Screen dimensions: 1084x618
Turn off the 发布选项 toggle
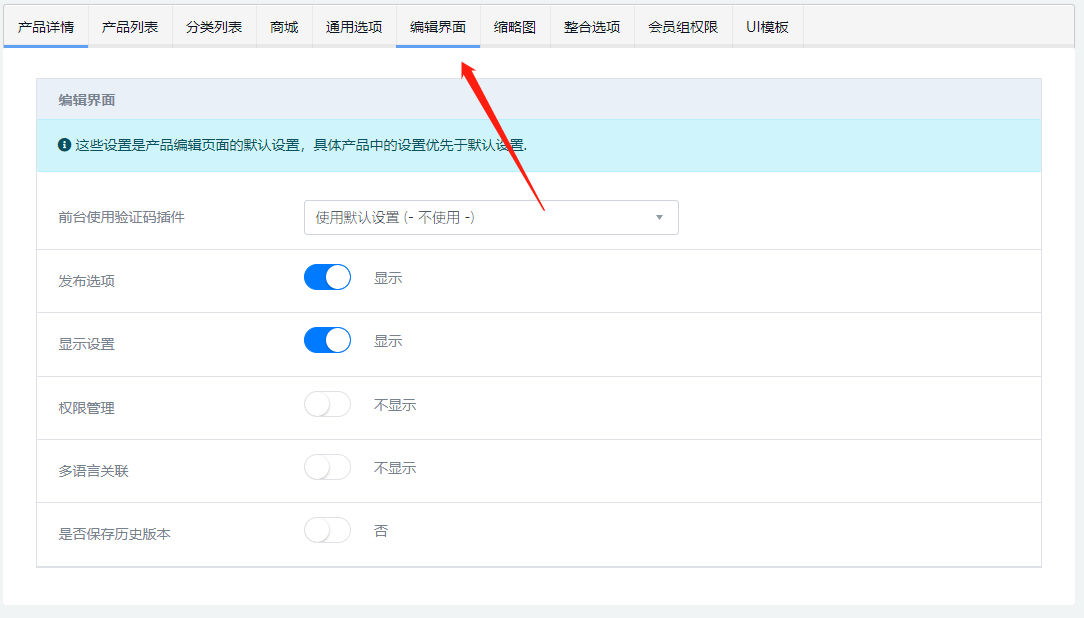point(327,277)
